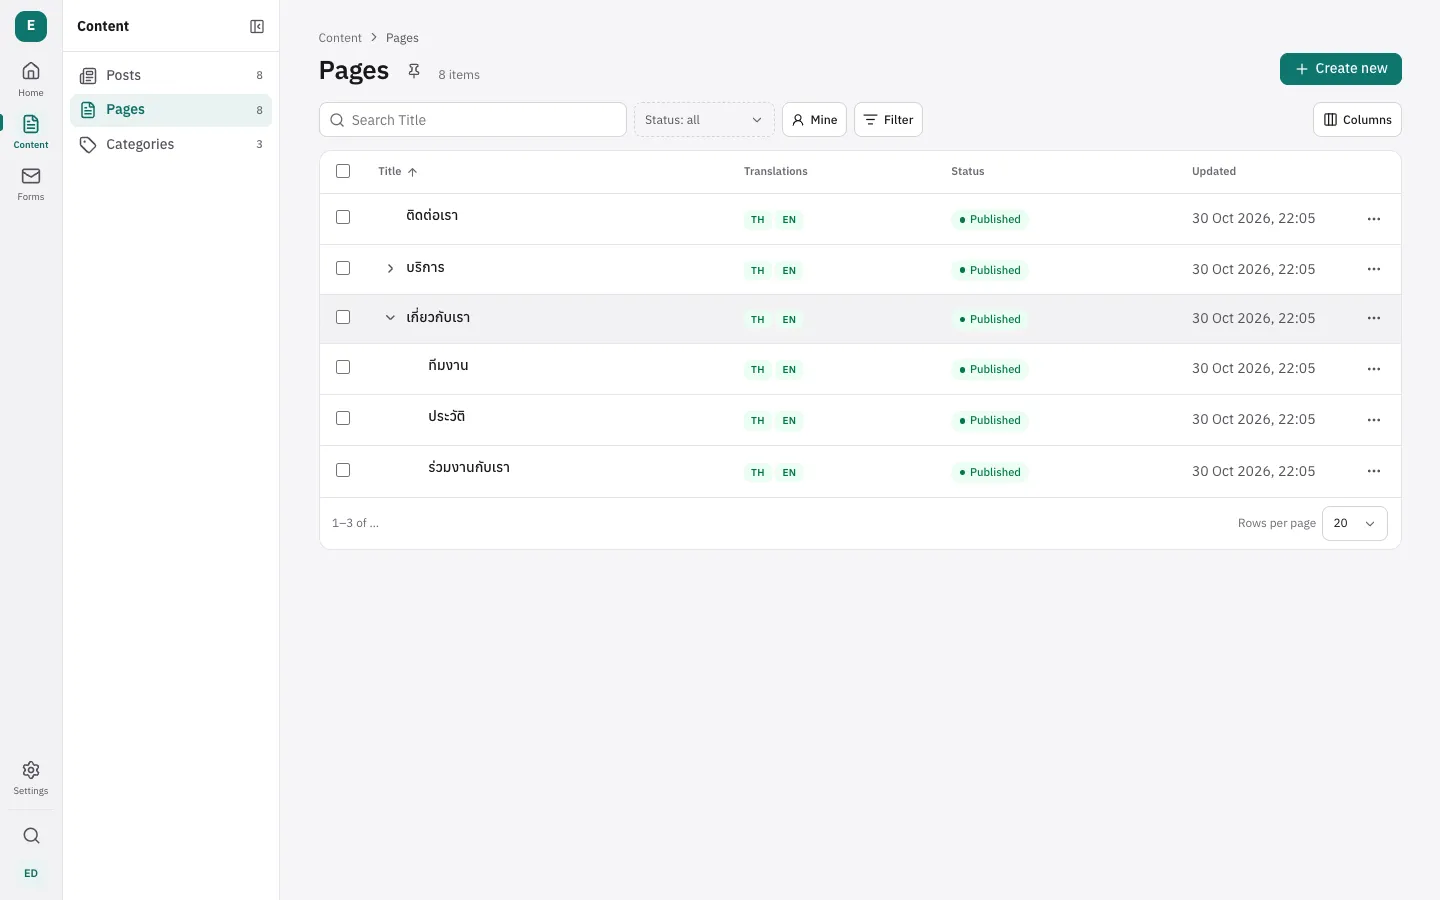Open the Home section in the rail
This screenshot has height=900, width=1440.
click(31, 79)
